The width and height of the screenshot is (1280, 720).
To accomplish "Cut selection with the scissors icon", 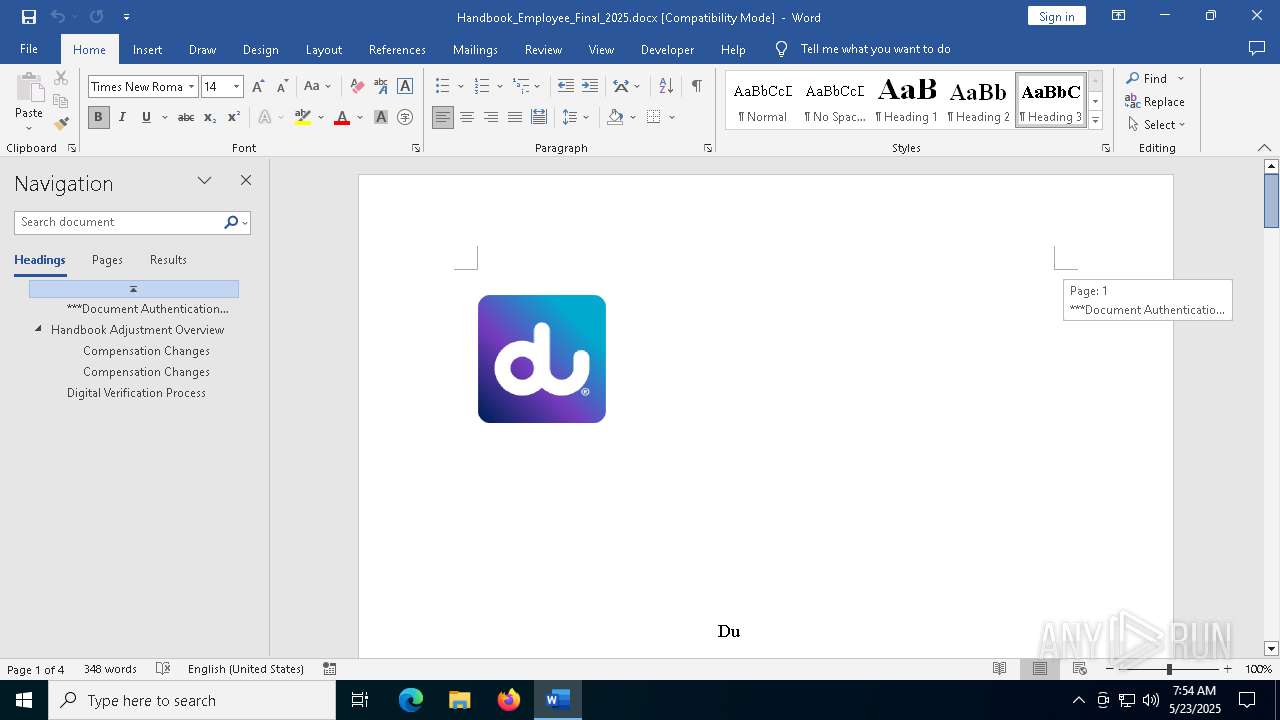I will click(x=61, y=78).
